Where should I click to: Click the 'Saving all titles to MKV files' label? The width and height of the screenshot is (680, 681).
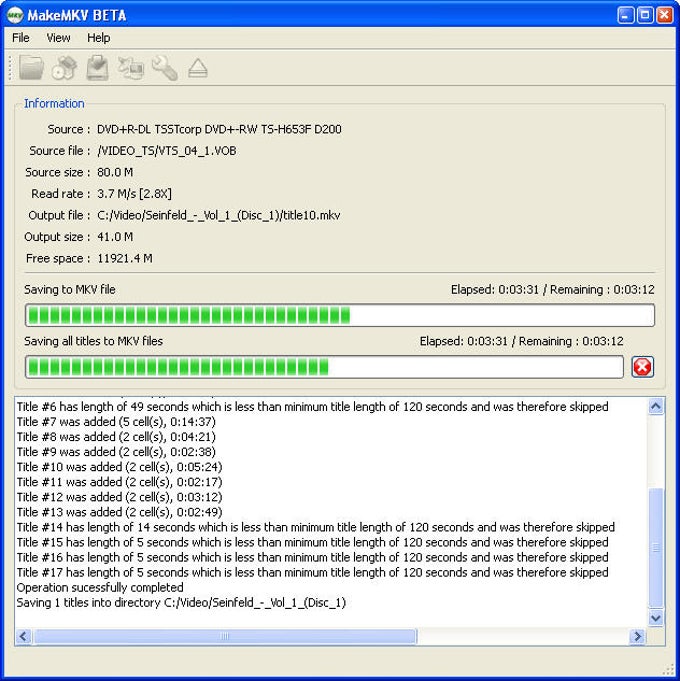click(x=93, y=341)
